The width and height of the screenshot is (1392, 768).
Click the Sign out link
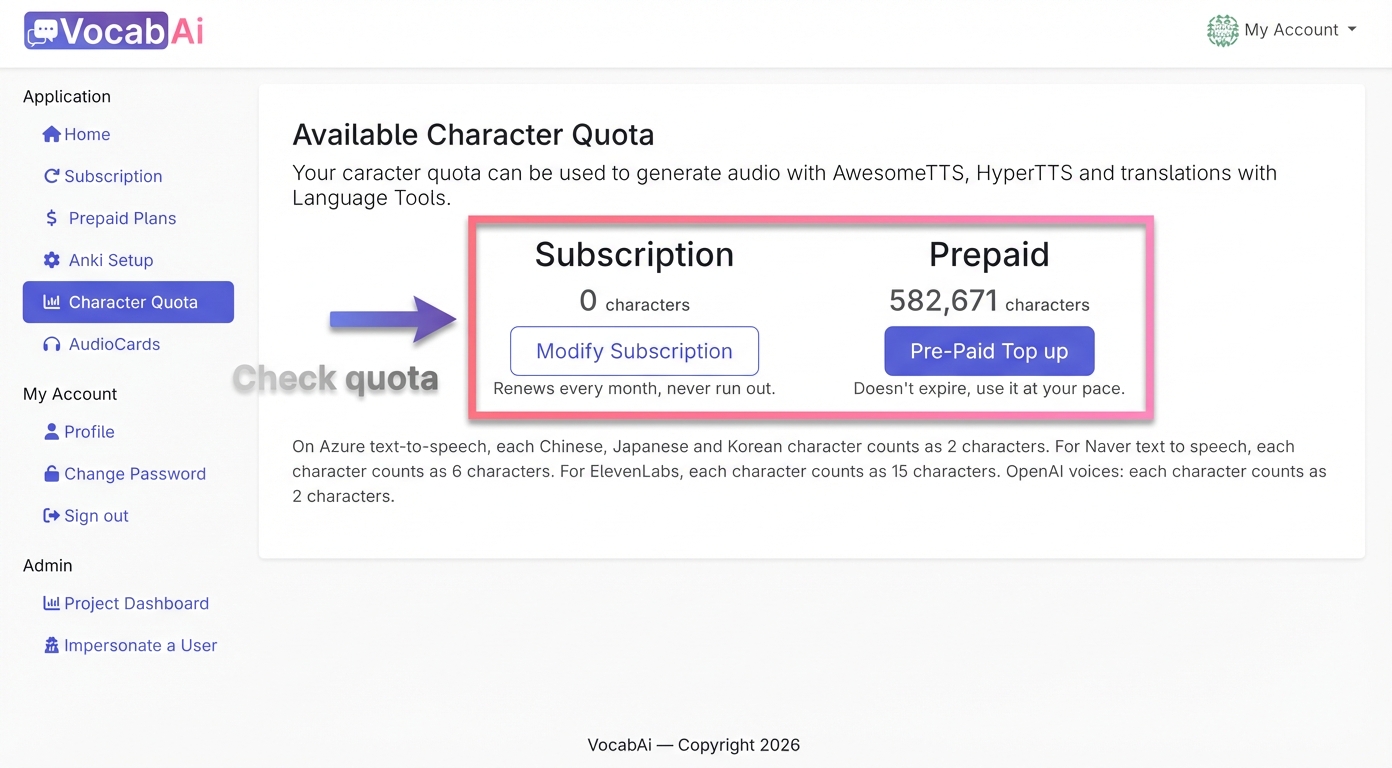[95, 515]
